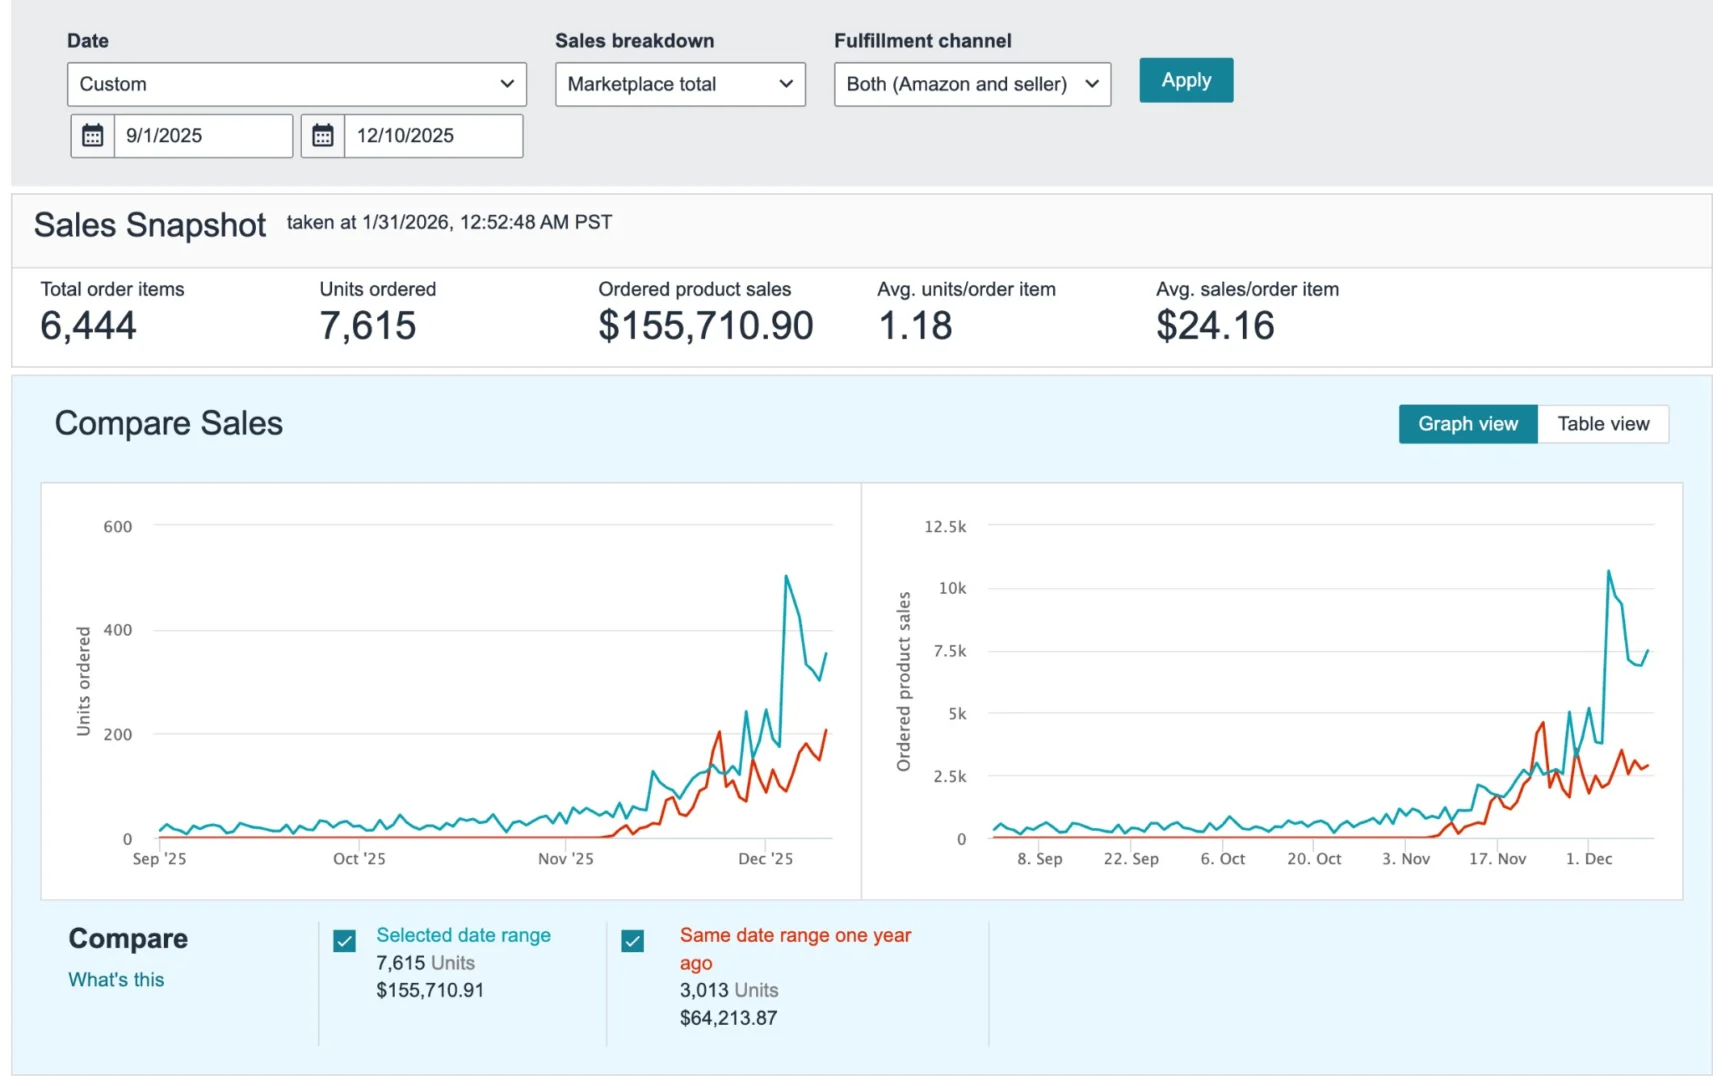Open the start date calendar picker
Image resolution: width=1713 pixels, height=1080 pixels.
(92, 136)
